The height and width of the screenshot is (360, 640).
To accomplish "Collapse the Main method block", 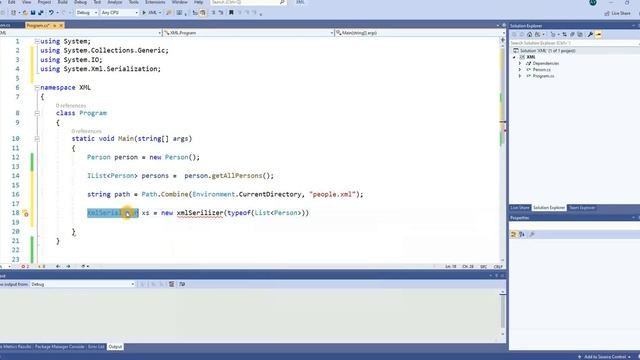I will 37,139.
